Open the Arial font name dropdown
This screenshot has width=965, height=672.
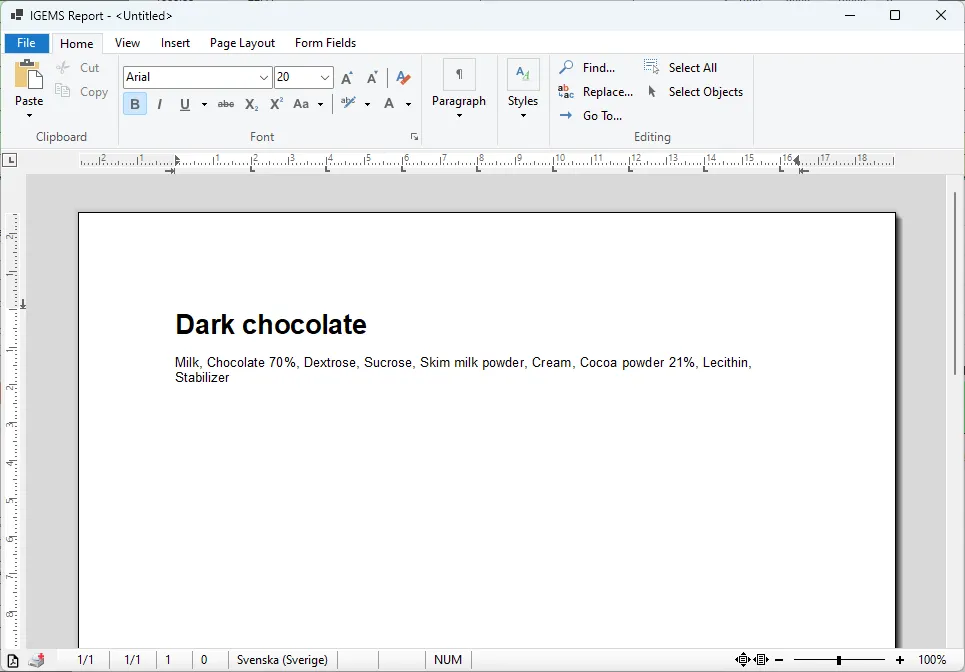click(x=263, y=78)
